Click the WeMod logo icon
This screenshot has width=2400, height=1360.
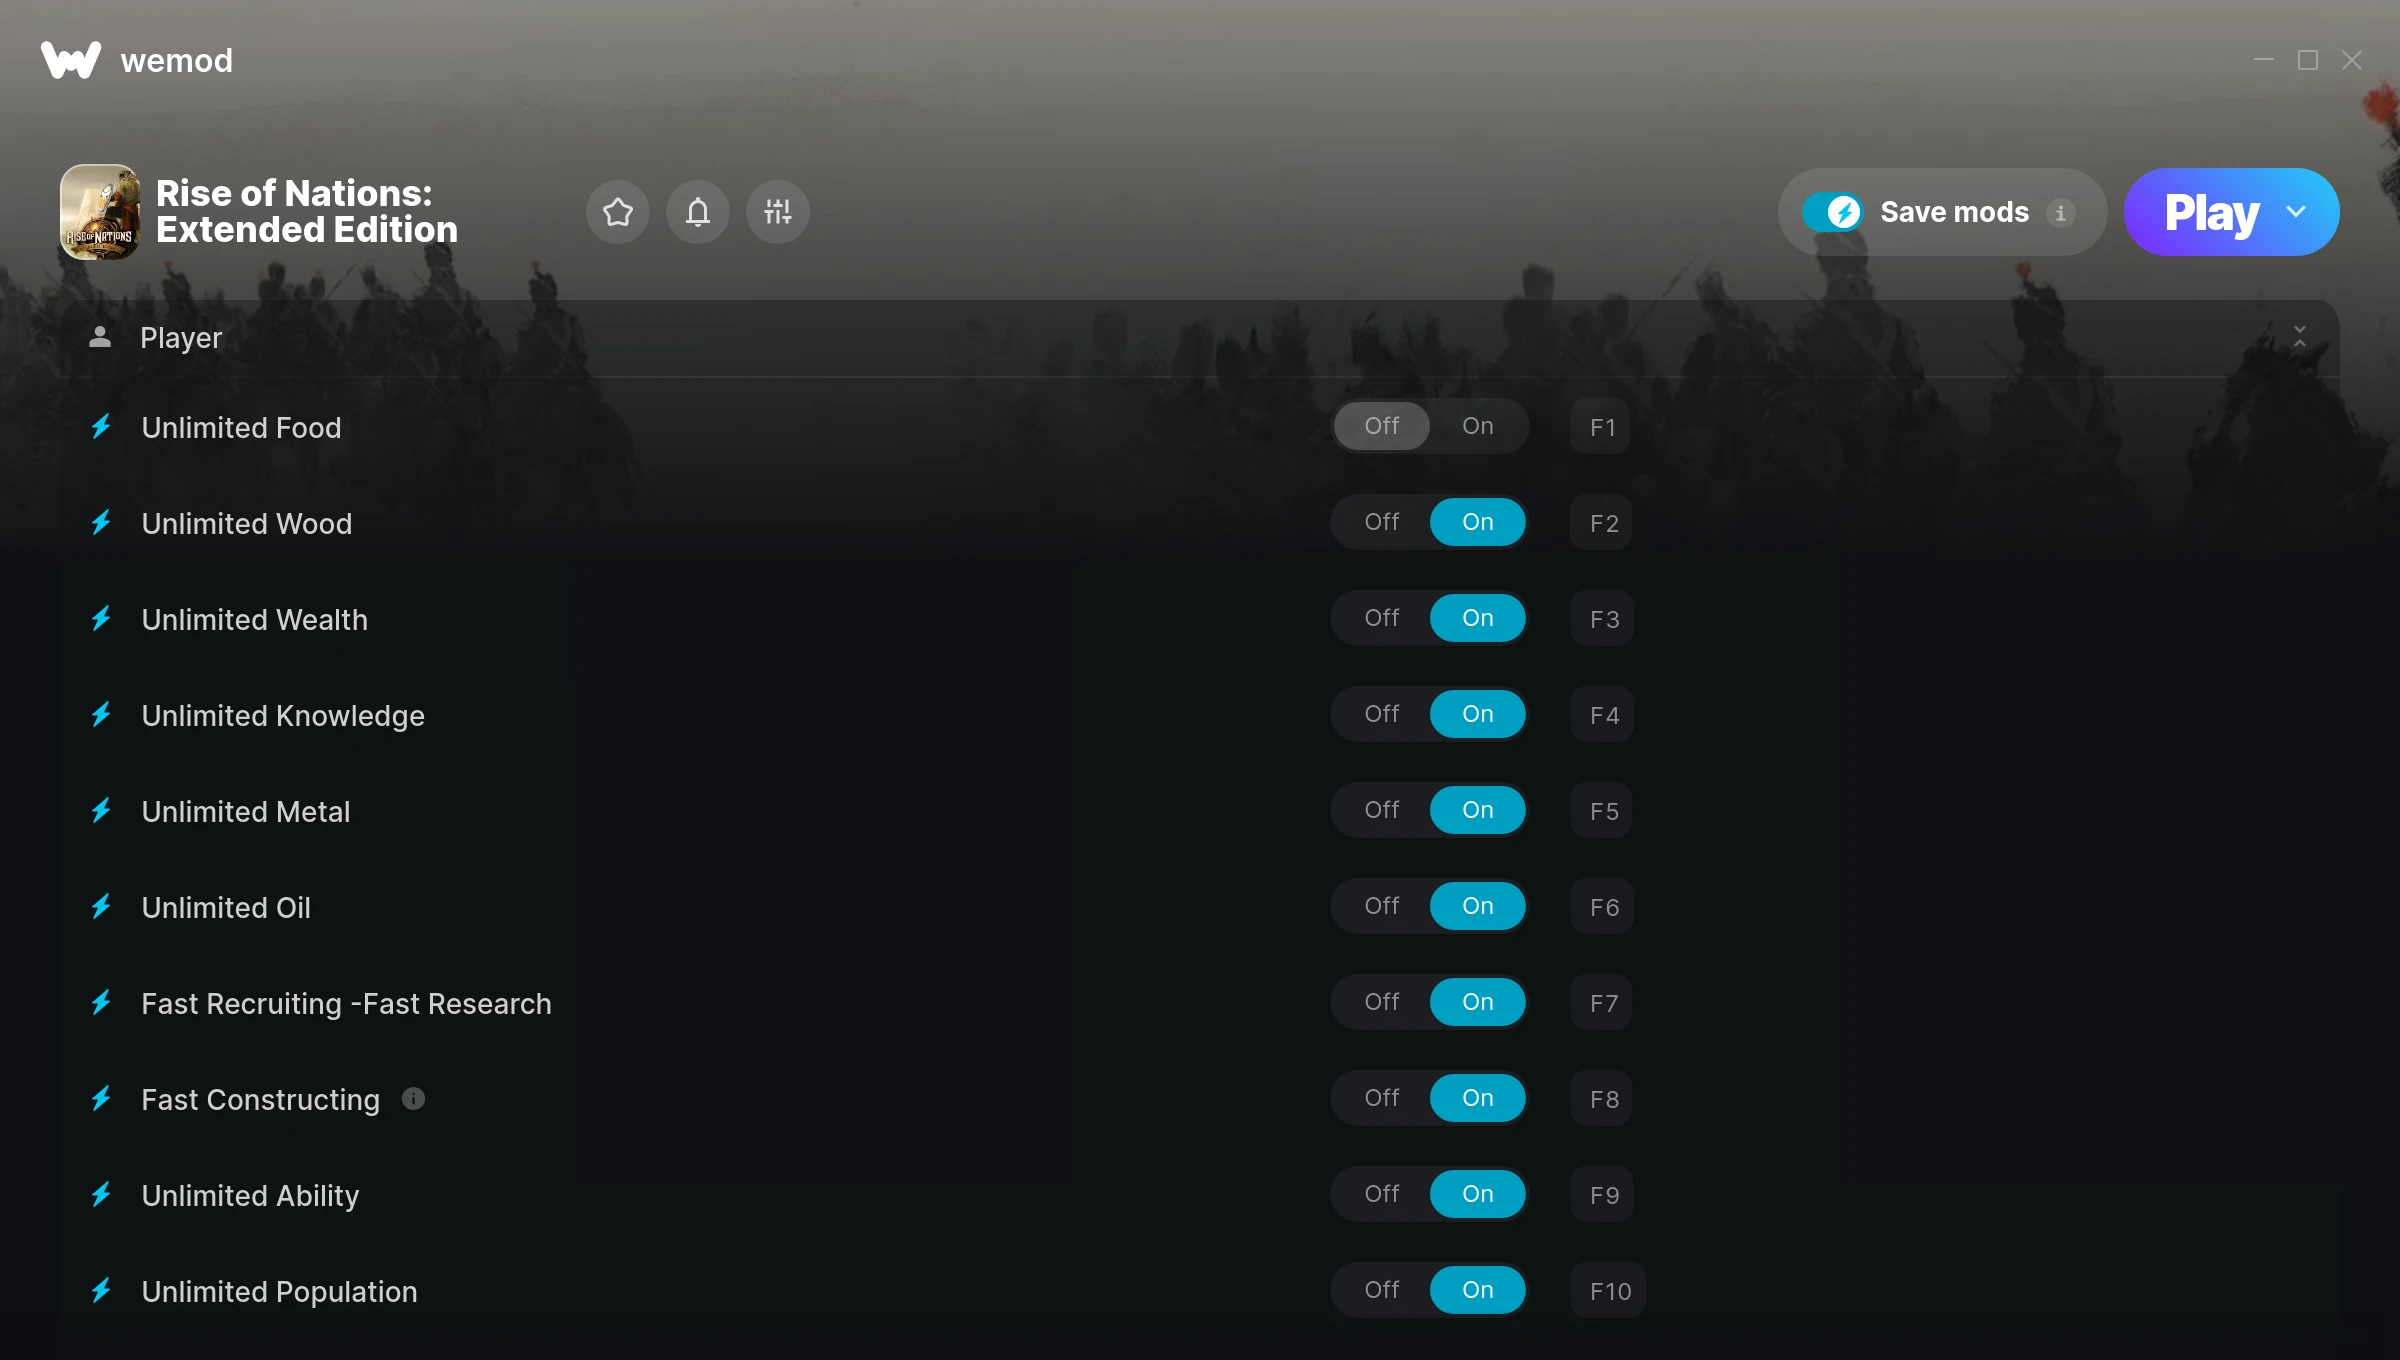point(71,60)
